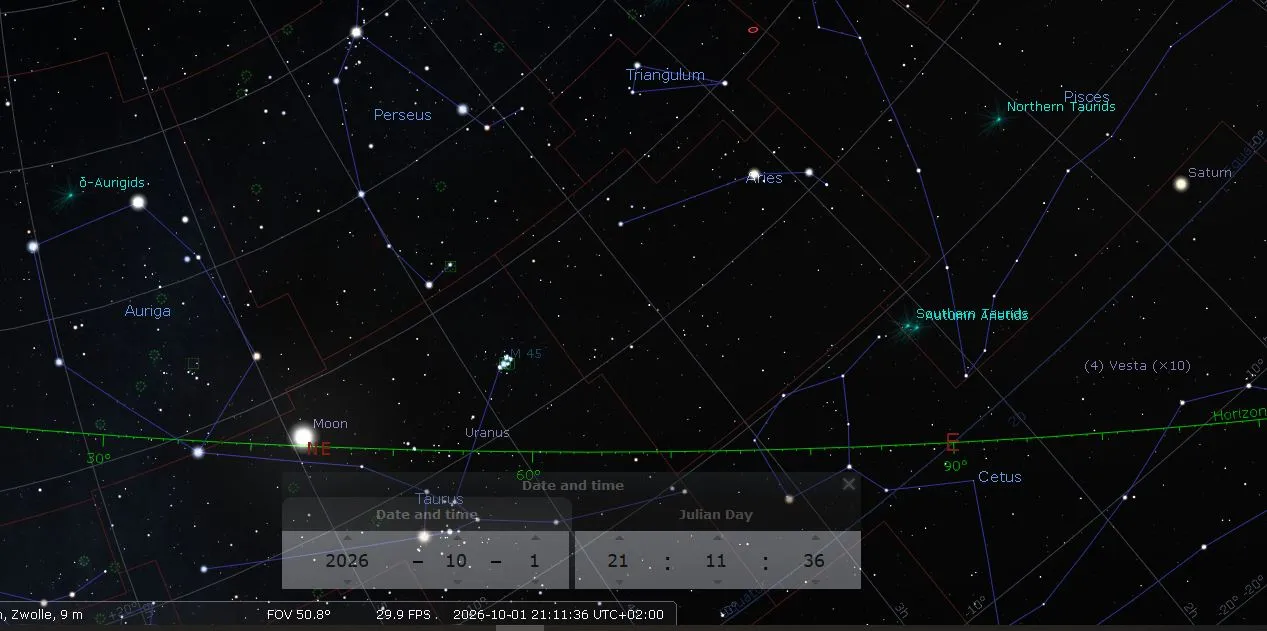Click the red E cardinal point marker
This screenshot has width=1267, height=631.
pyautogui.click(x=952, y=442)
